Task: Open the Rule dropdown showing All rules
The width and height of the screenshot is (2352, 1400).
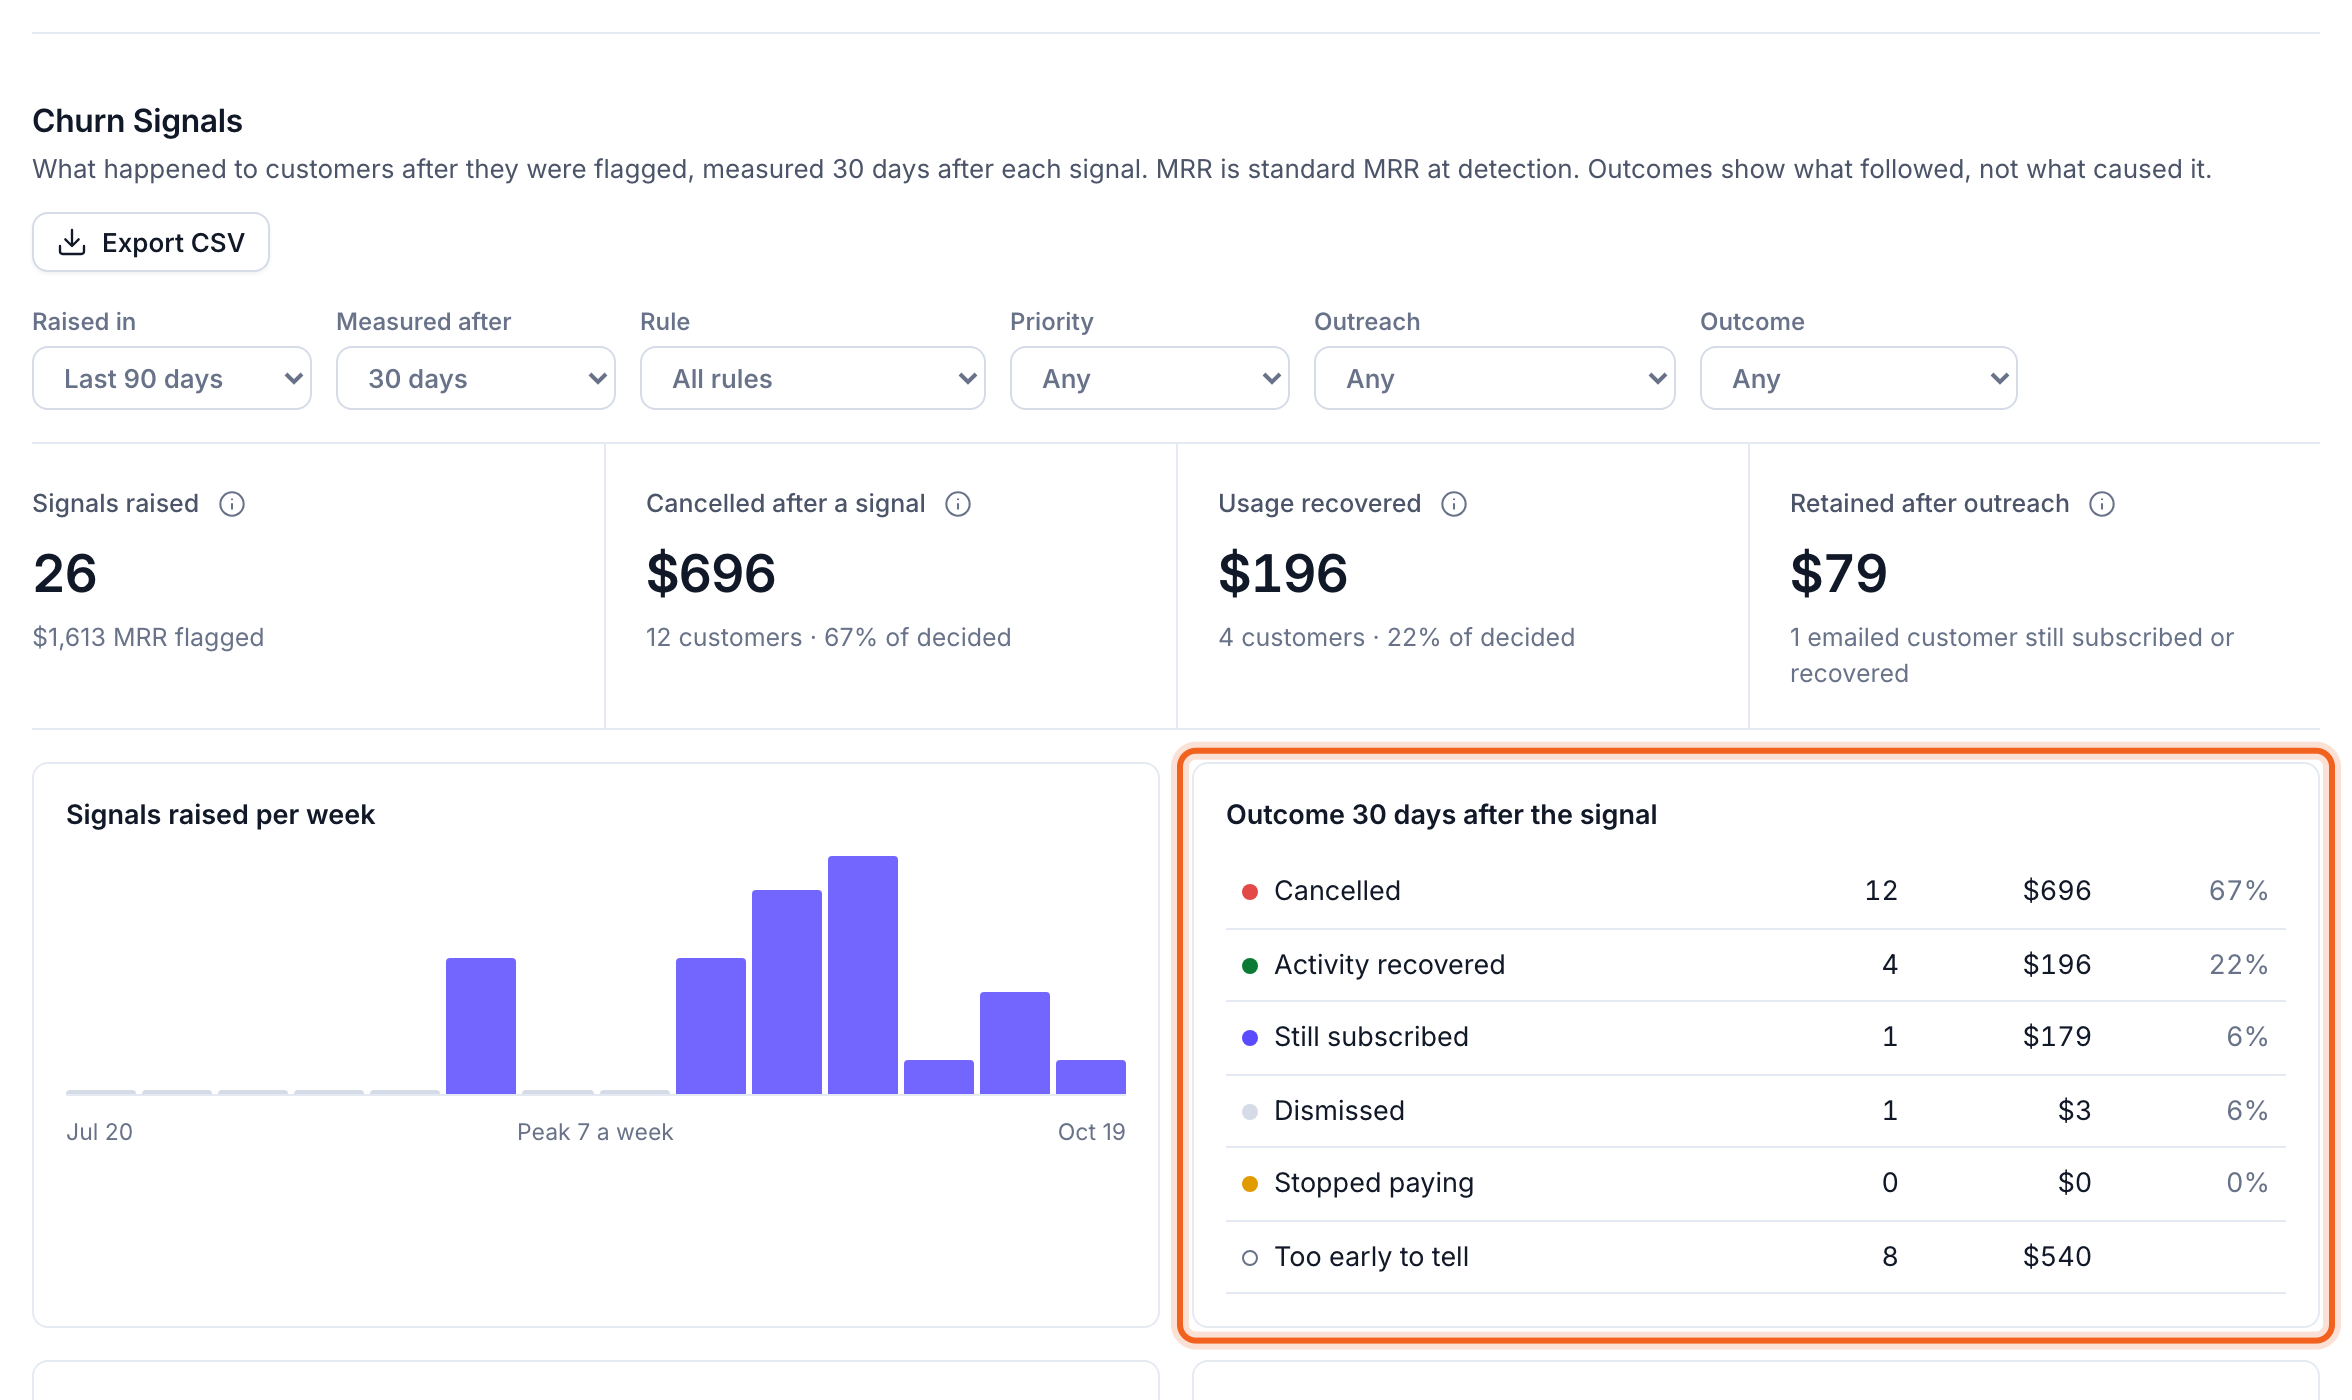Action: [x=813, y=378]
